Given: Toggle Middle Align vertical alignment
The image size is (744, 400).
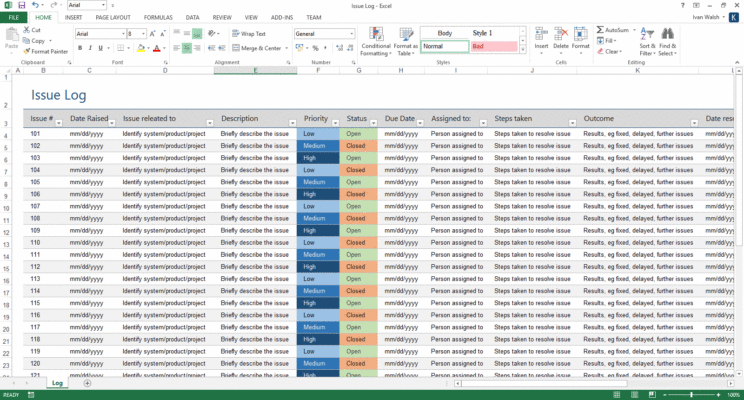Looking at the screenshot, I should point(187,33).
